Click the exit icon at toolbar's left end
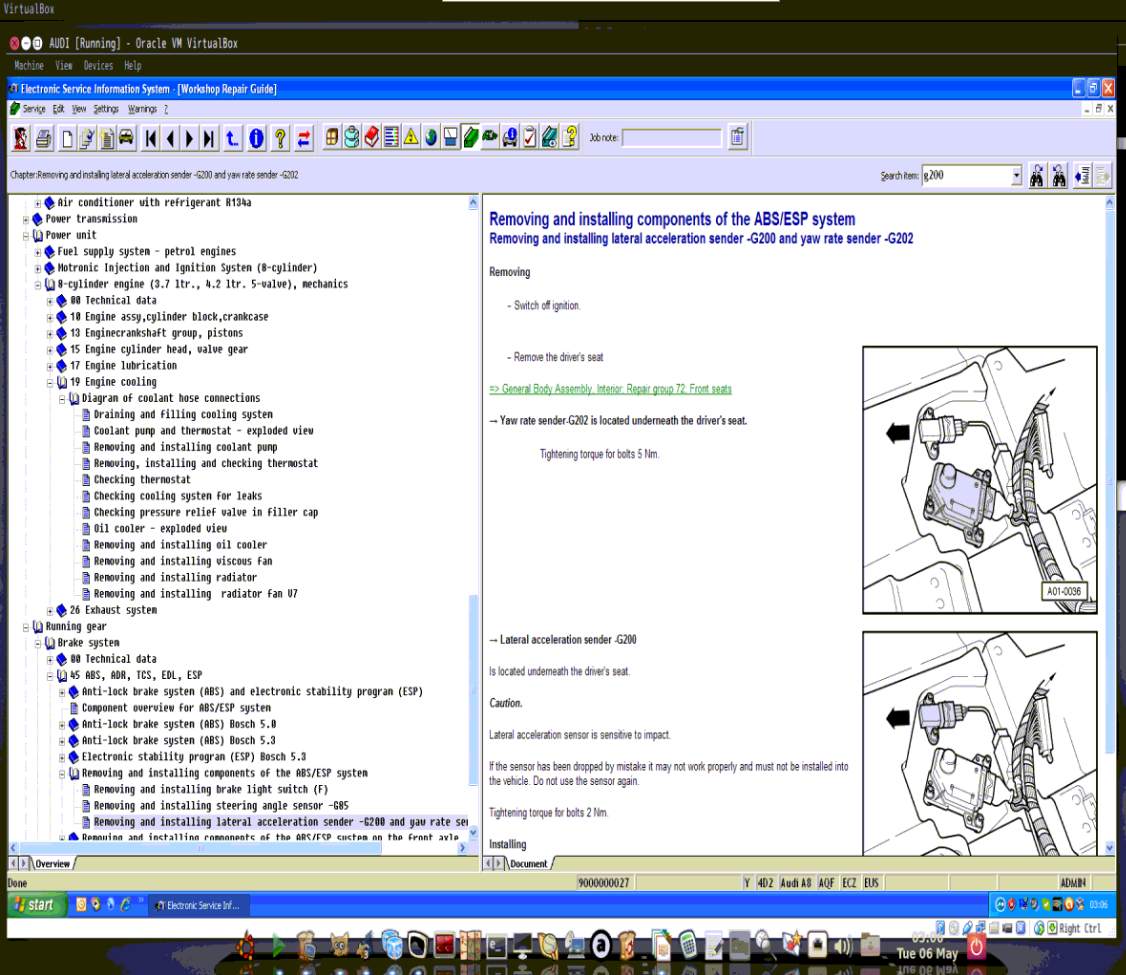This screenshot has height=975, width=1126. 21,138
